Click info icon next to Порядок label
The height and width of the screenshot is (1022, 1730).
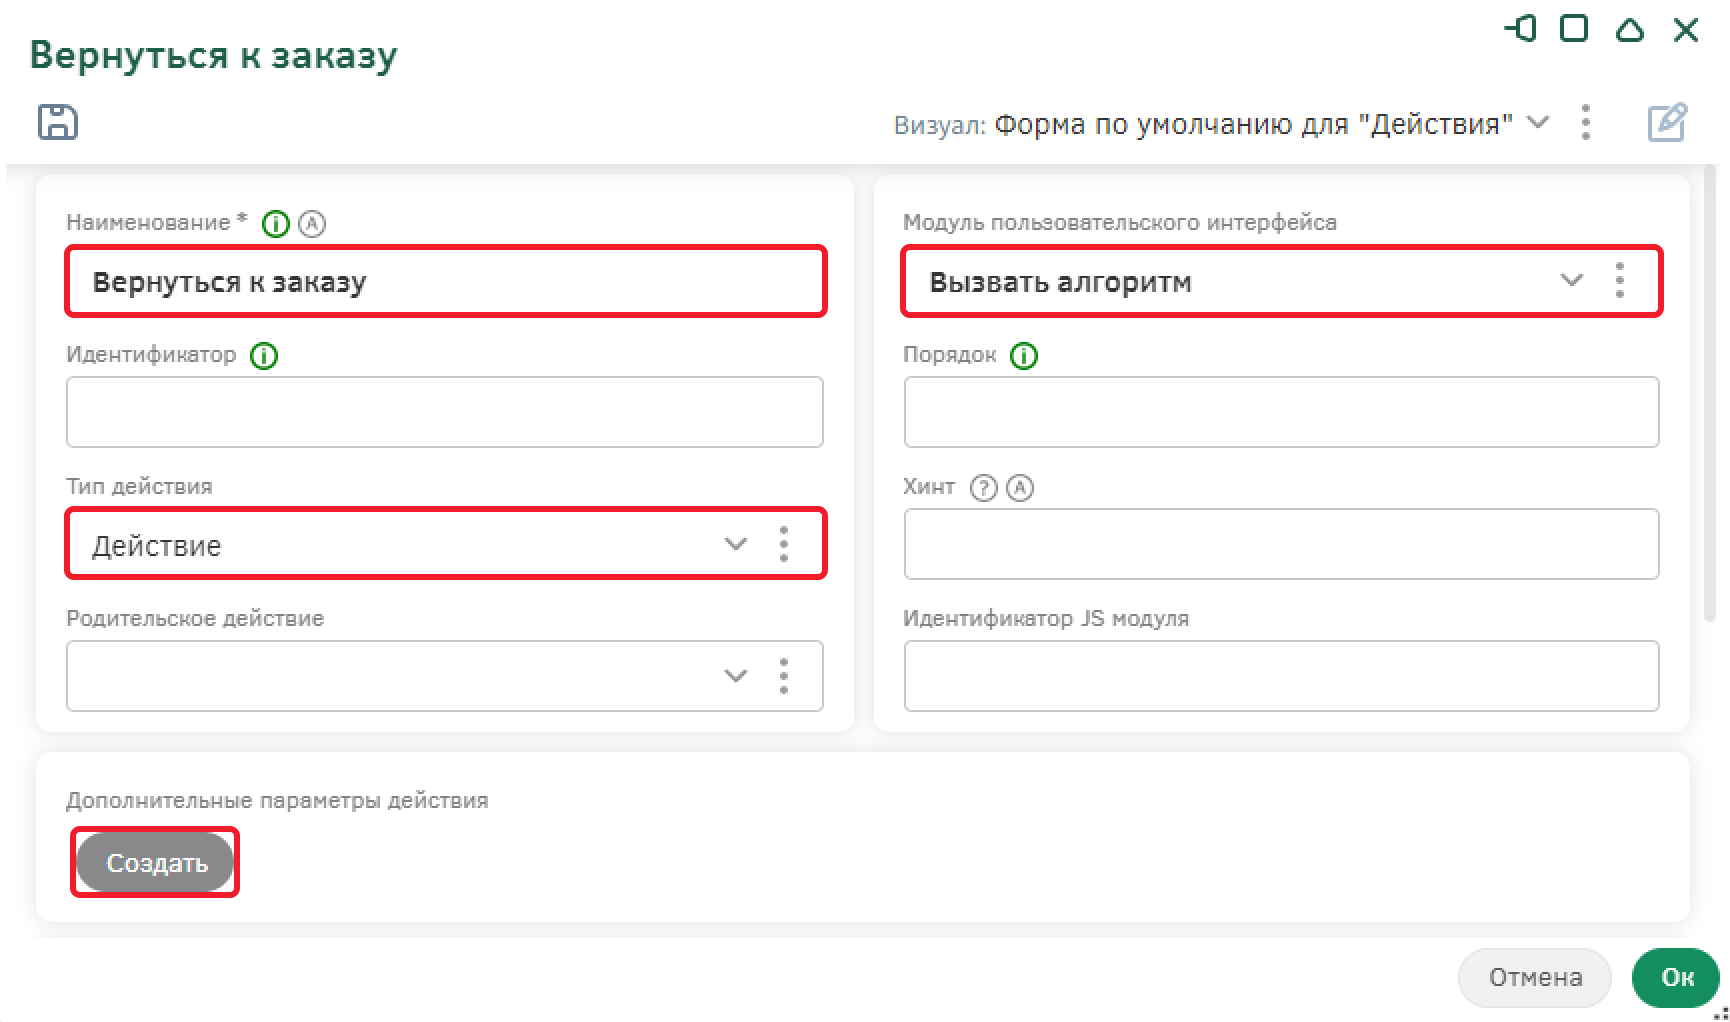click(x=1024, y=356)
